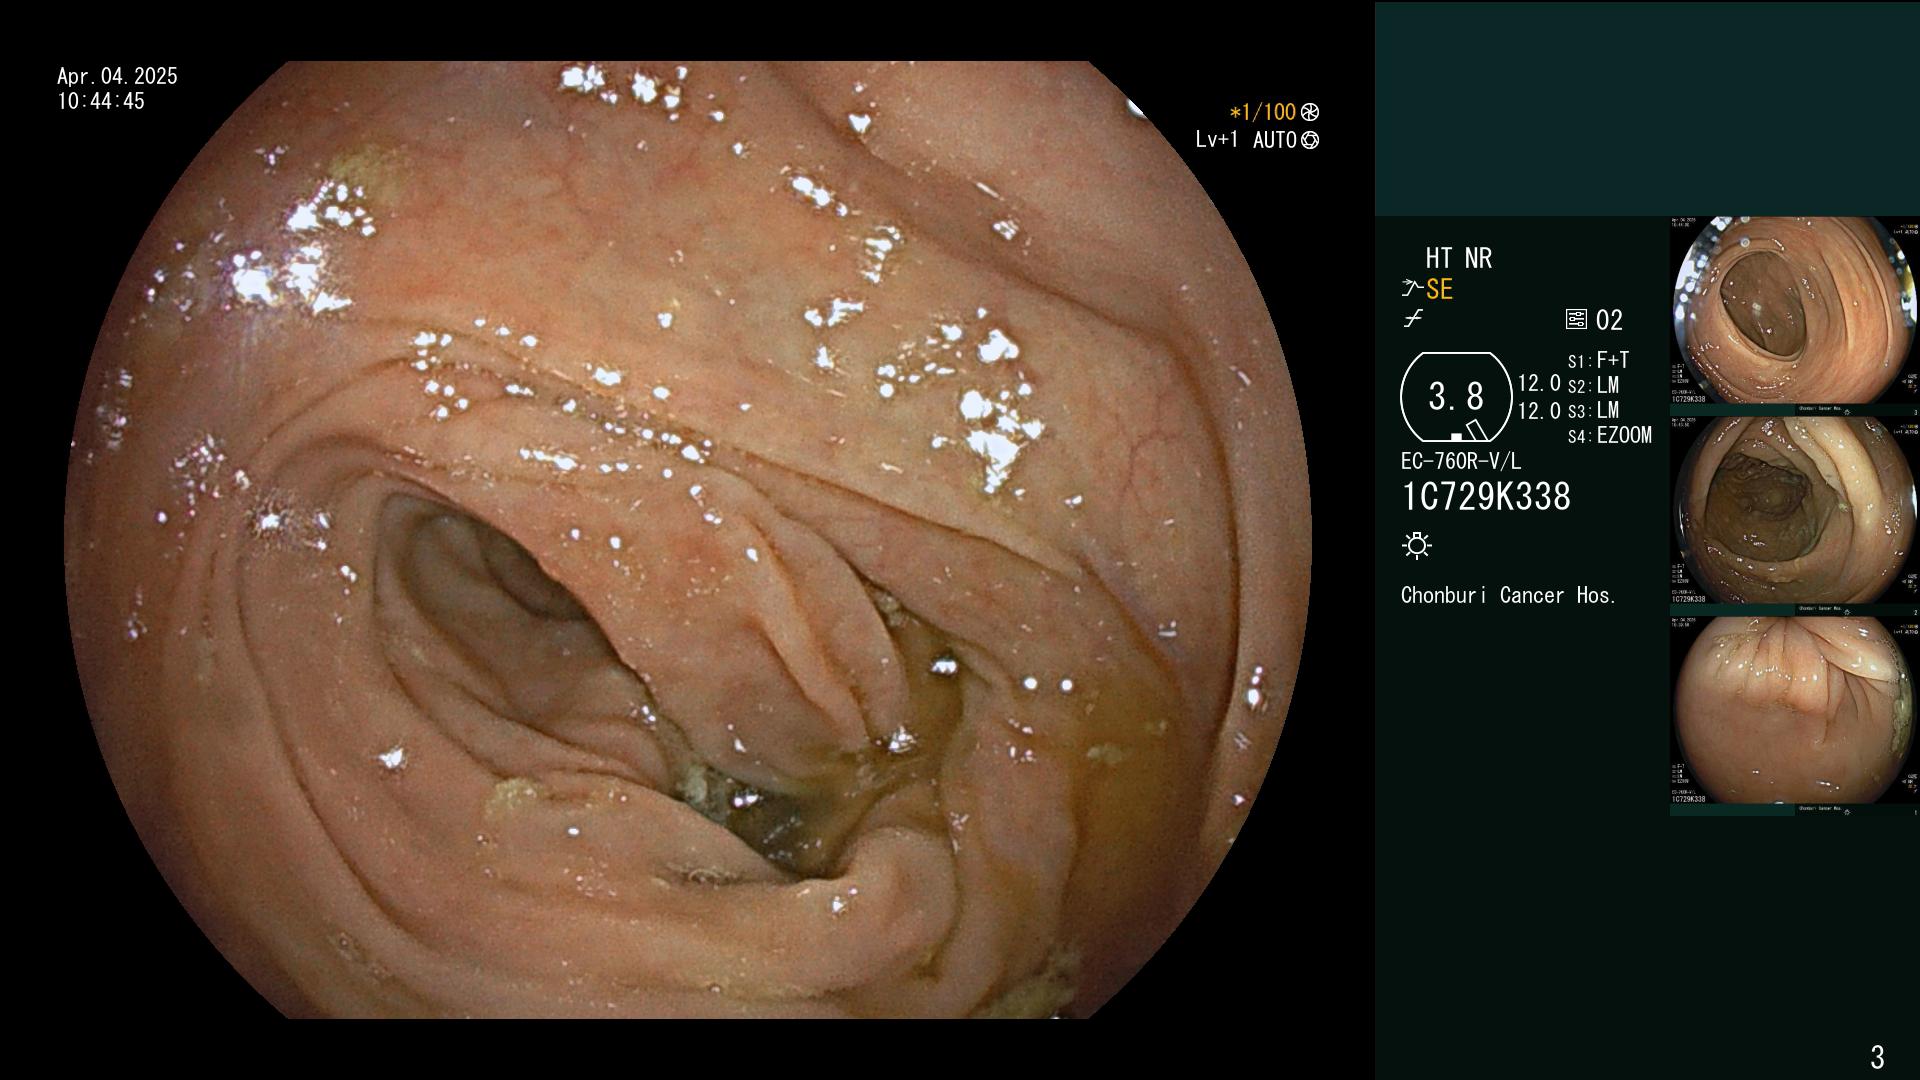This screenshot has height=1080, width=1920.
Task: Open the bottom captured thumbnail image
Action: pyautogui.click(x=1794, y=711)
